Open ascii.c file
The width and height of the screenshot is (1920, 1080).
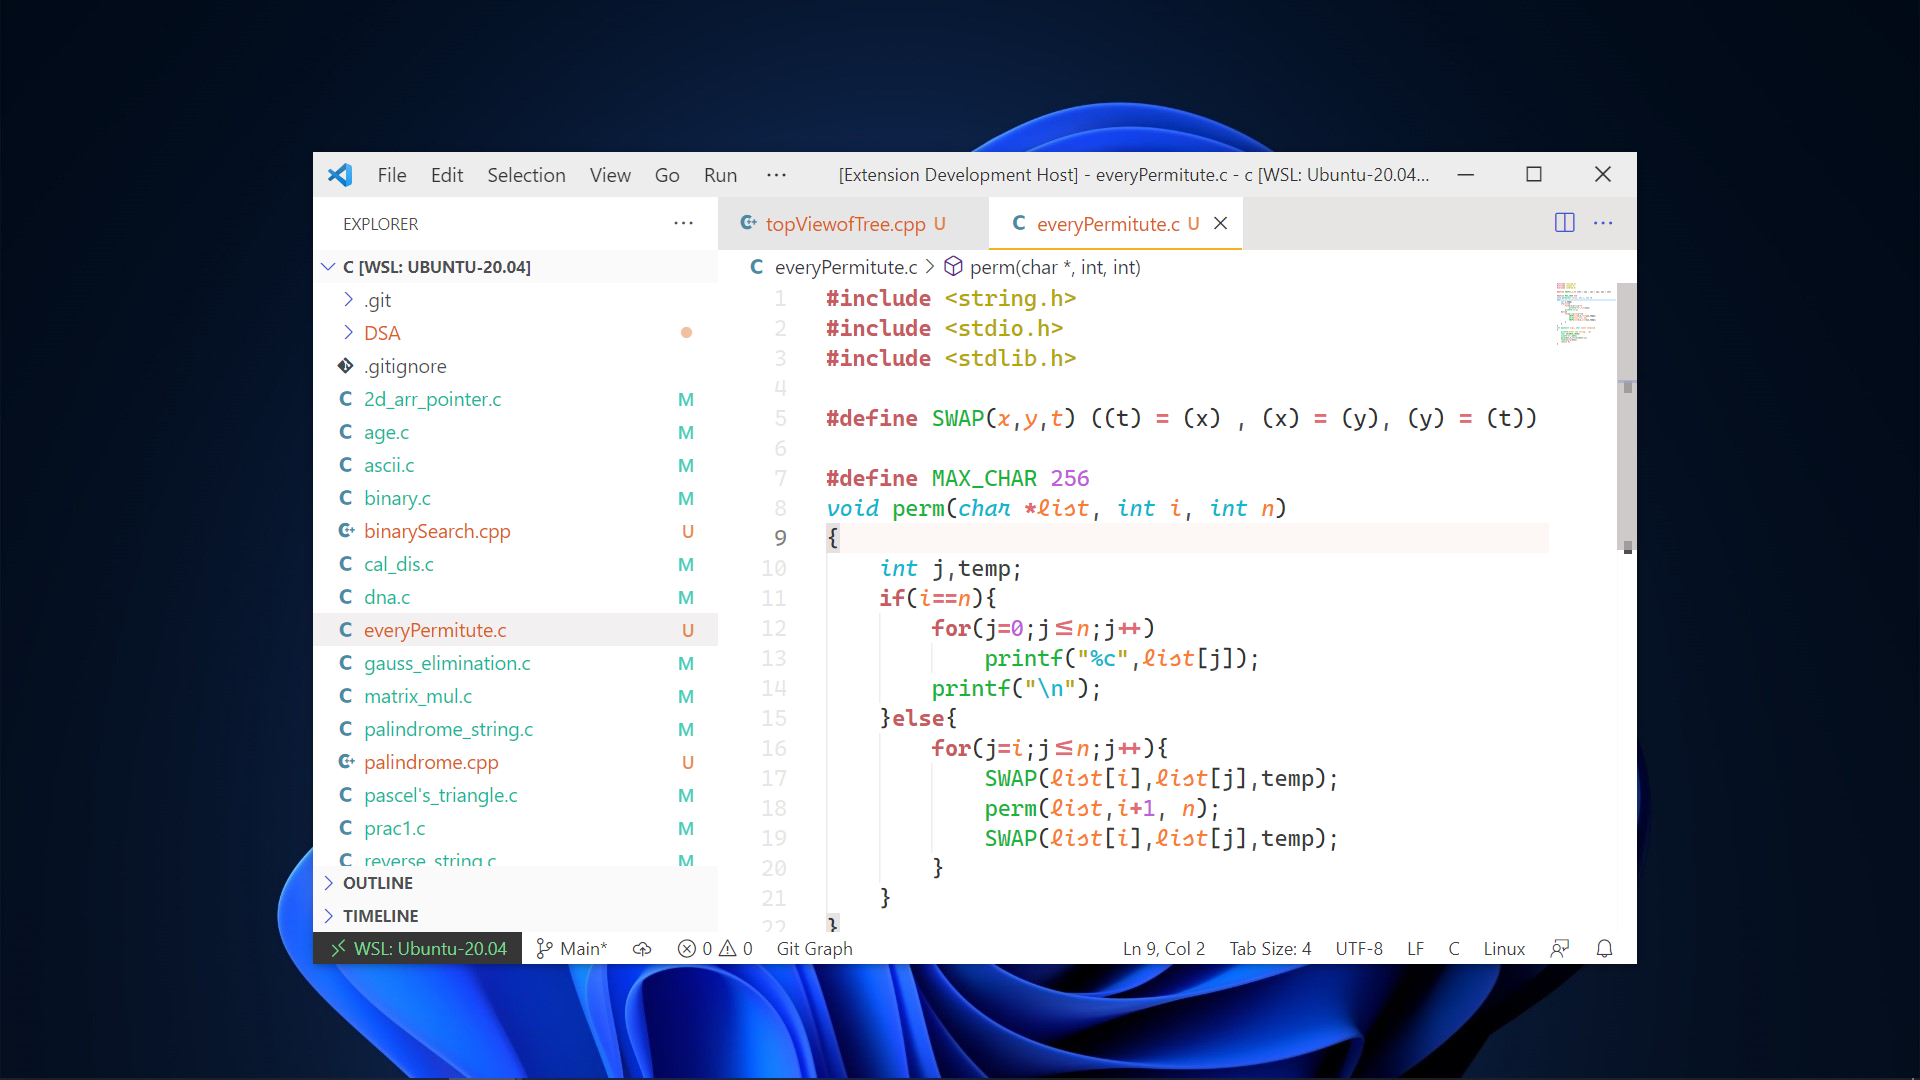coord(516,465)
